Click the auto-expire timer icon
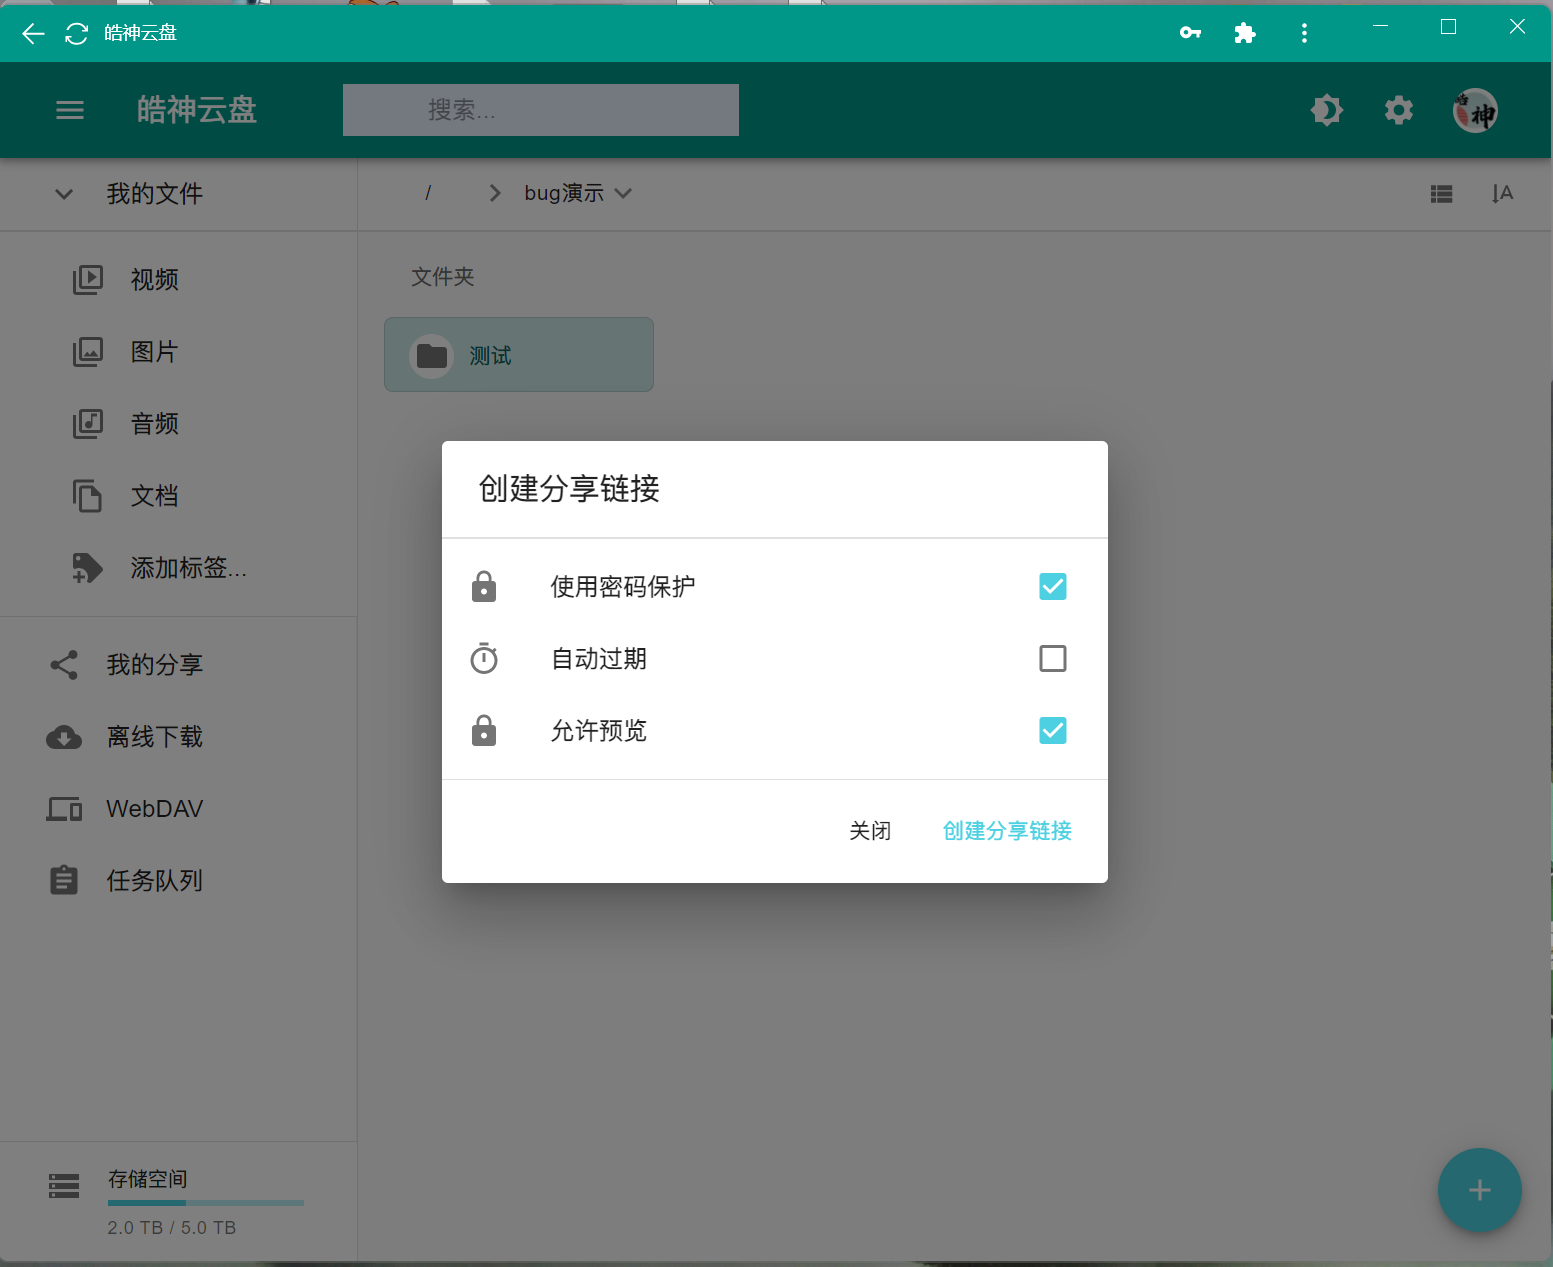 coord(484,658)
